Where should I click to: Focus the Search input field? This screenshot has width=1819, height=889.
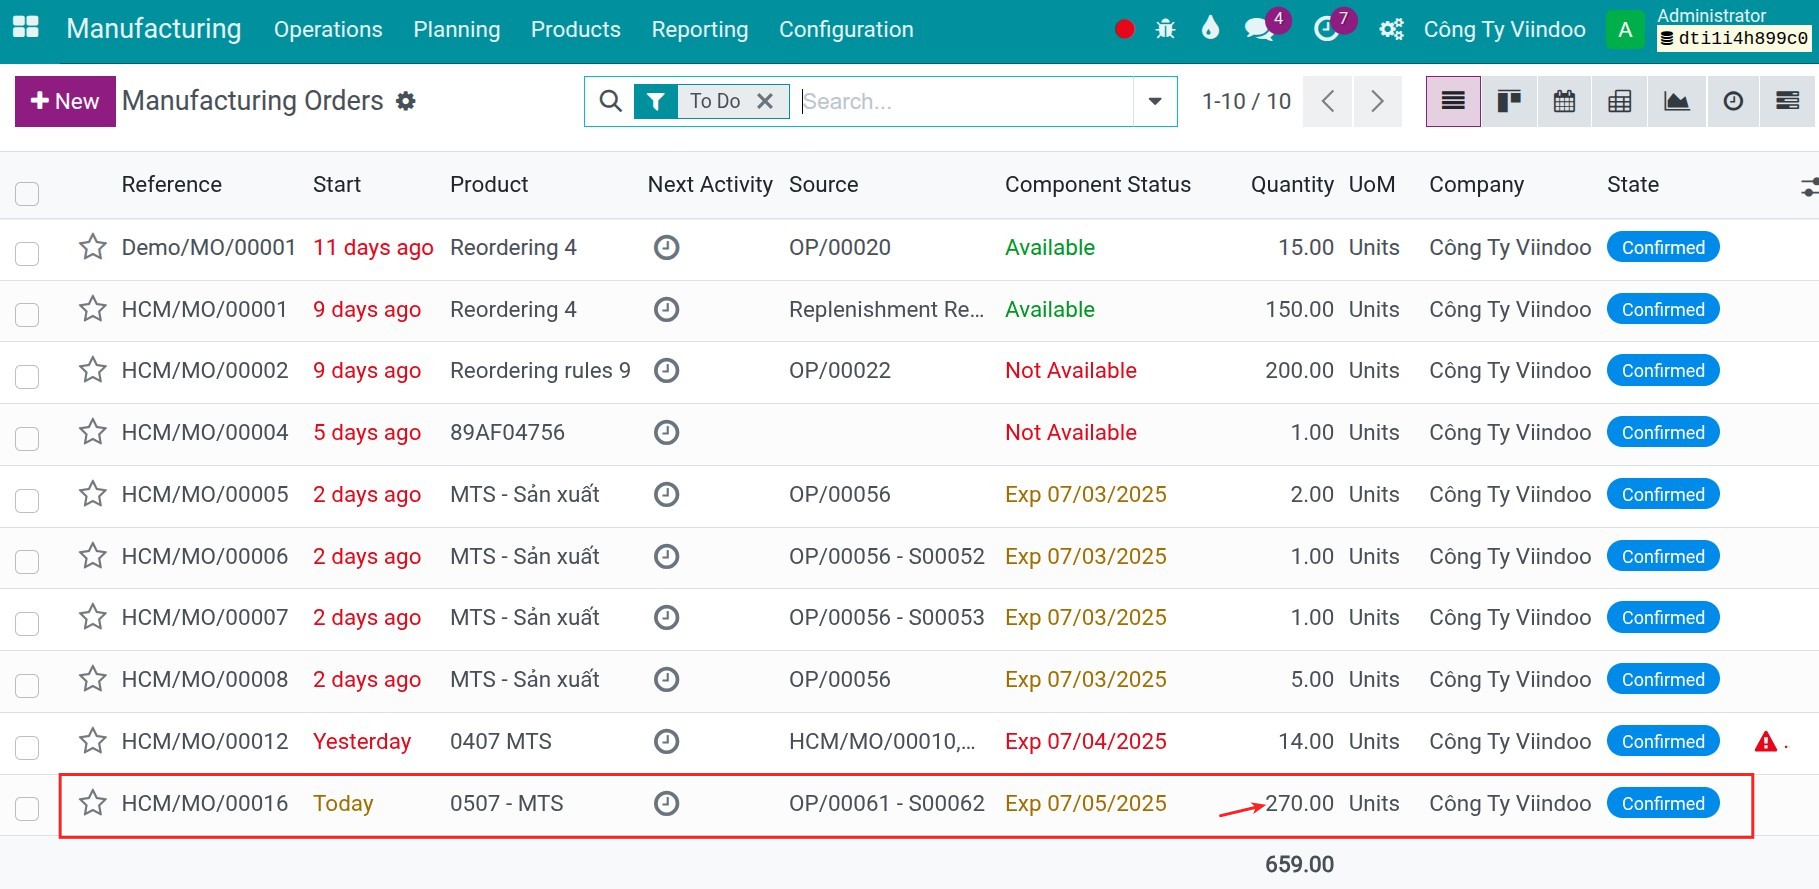point(965,101)
